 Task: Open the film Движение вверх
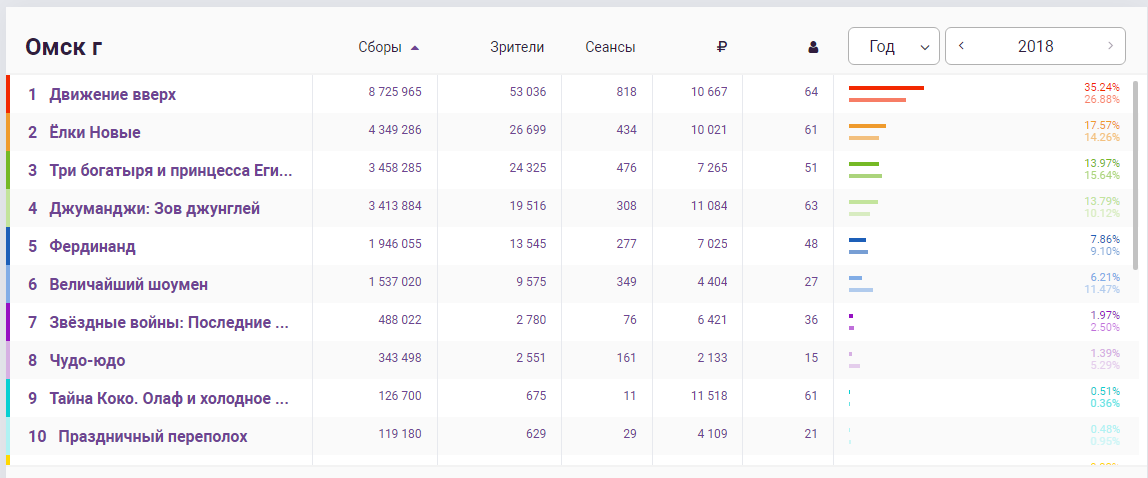tap(113, 94)
